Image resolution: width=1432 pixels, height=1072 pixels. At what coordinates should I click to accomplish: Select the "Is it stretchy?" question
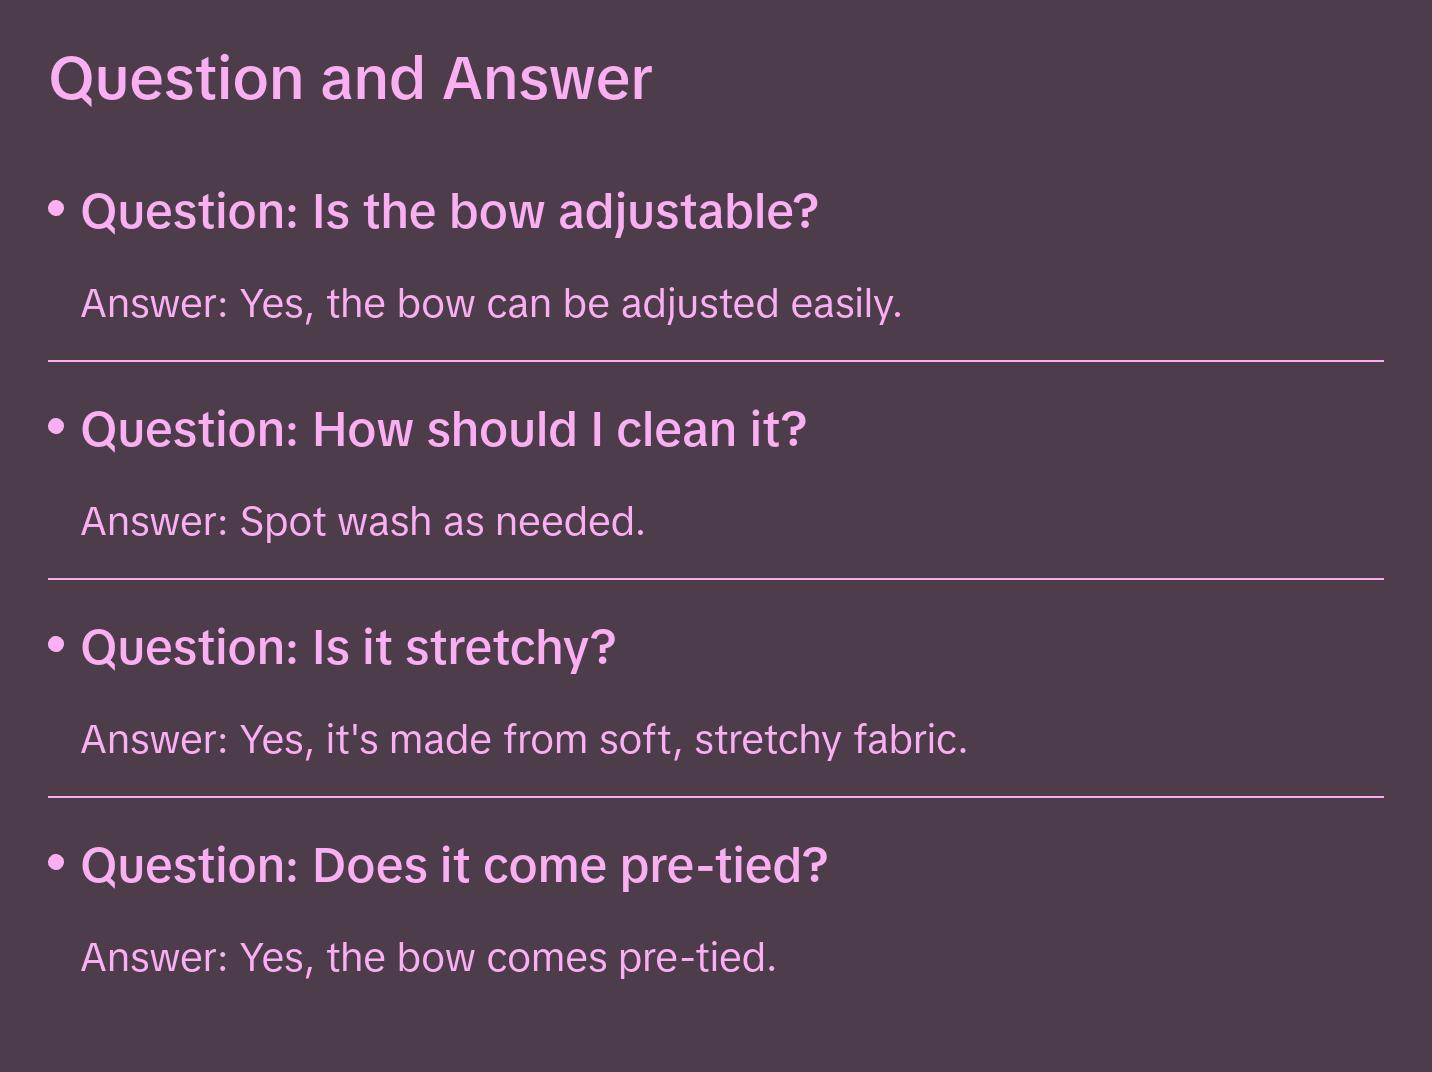coord(347,648)
